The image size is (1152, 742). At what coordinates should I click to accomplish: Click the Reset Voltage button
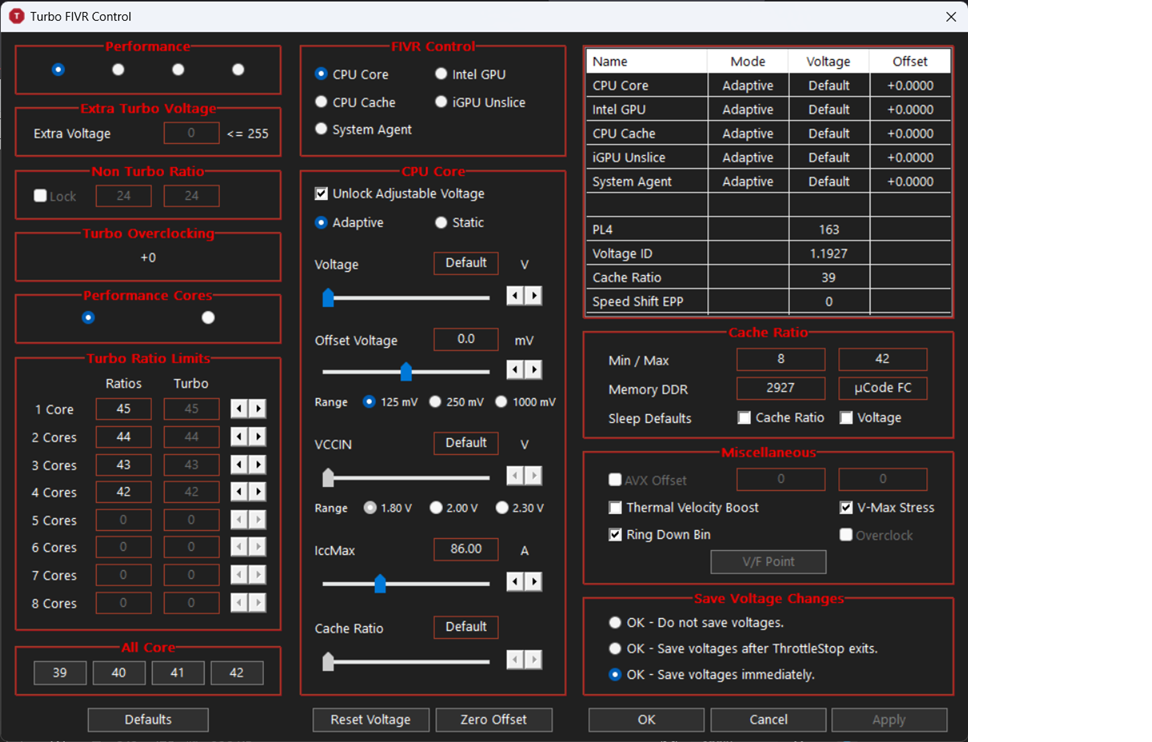(371, 720)
